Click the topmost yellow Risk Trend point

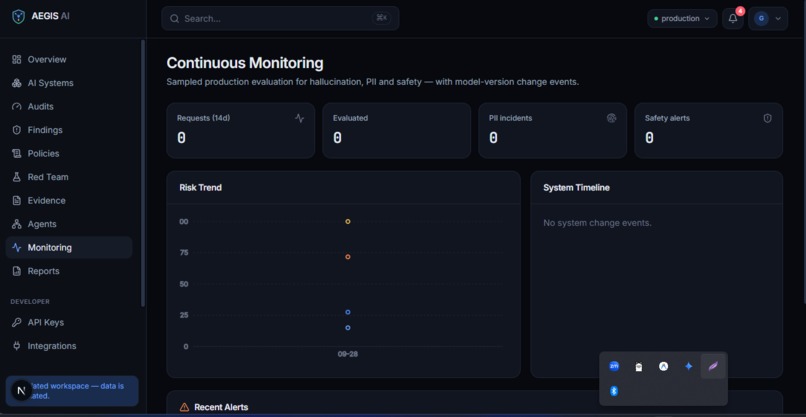click(348, 222)
